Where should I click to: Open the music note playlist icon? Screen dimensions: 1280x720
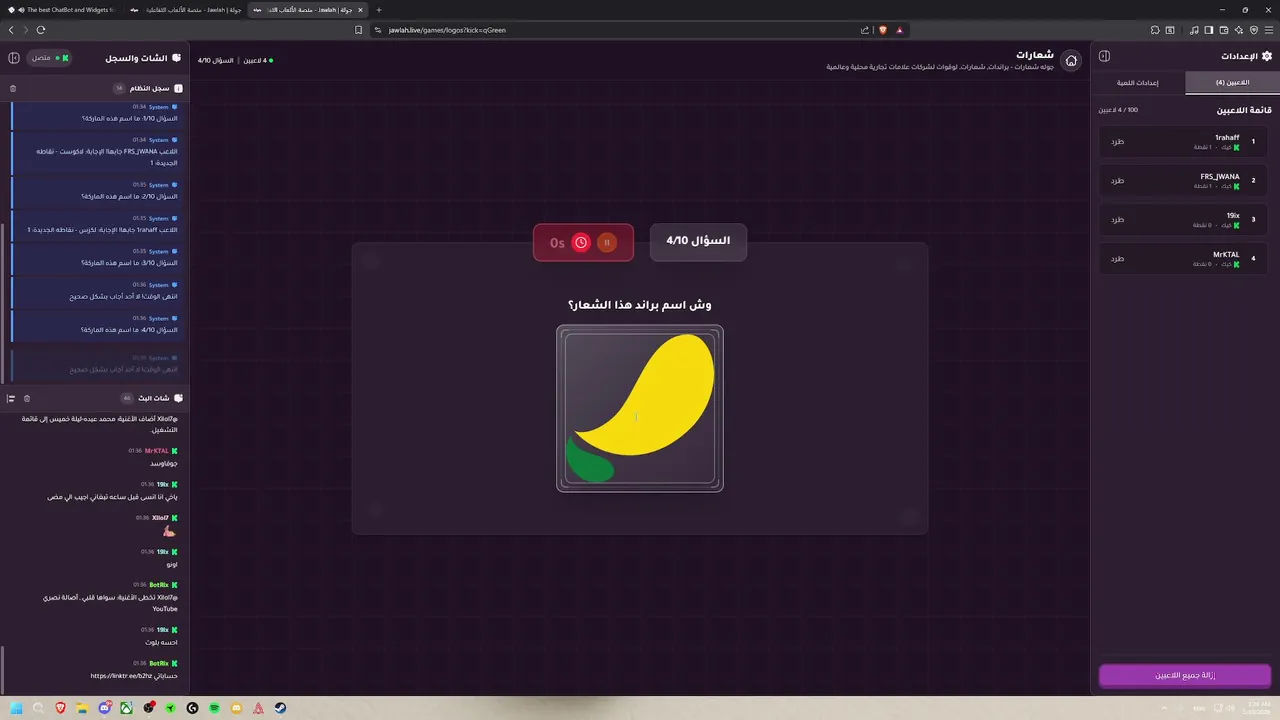1194,30
